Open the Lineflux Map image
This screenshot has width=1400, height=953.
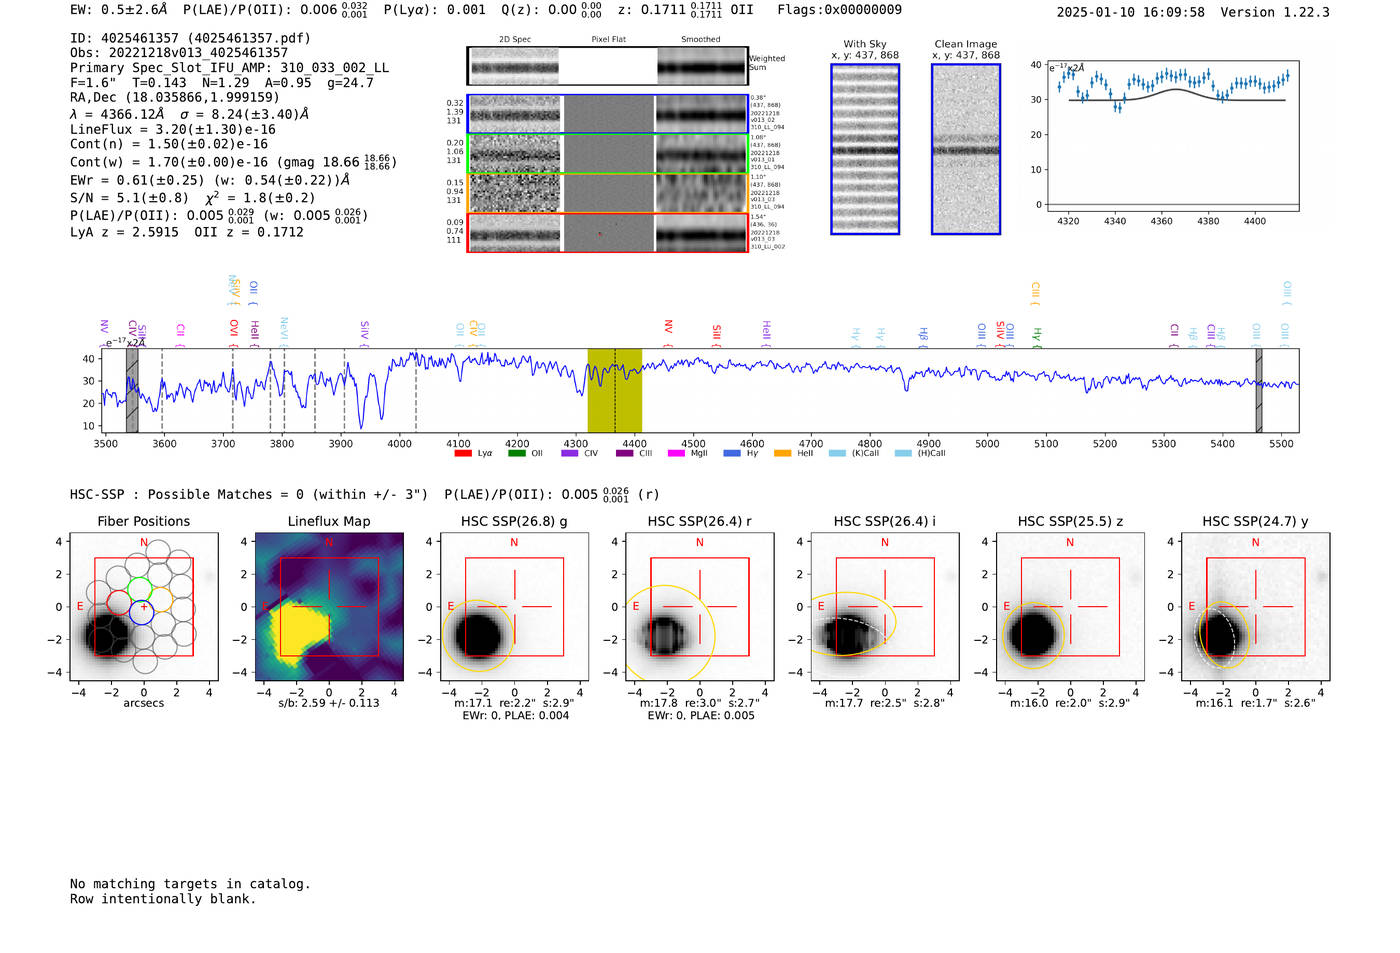tap(329, 607)
